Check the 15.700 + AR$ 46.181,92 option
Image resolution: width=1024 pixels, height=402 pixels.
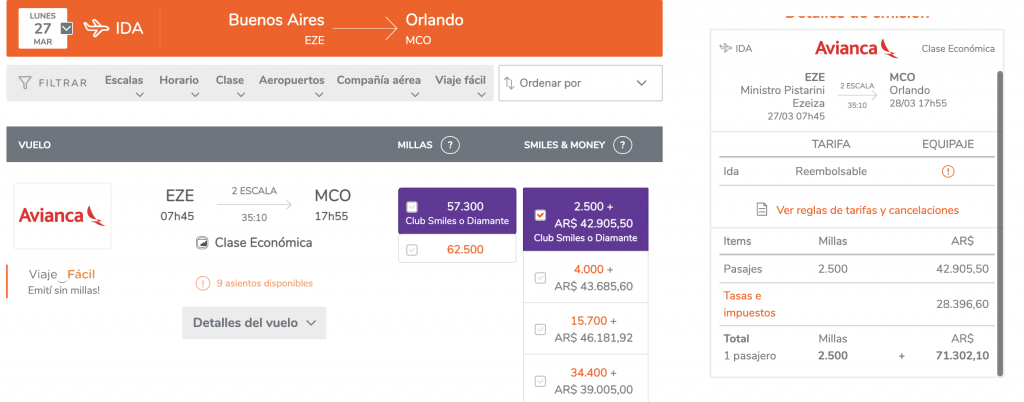click(540, 329)
